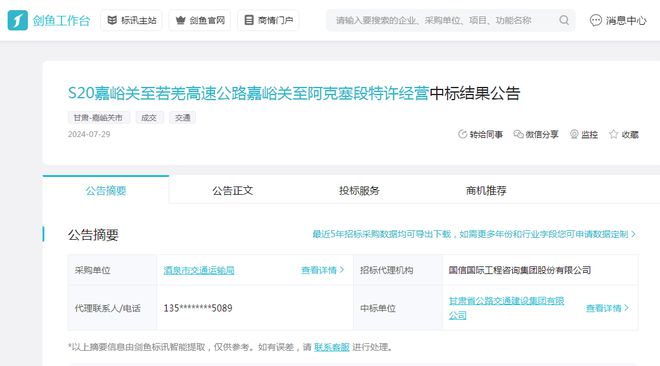Click the magnifier search icon
This screenshot has height=366, width=660.
pyautogui.click(x=564, y=20)
